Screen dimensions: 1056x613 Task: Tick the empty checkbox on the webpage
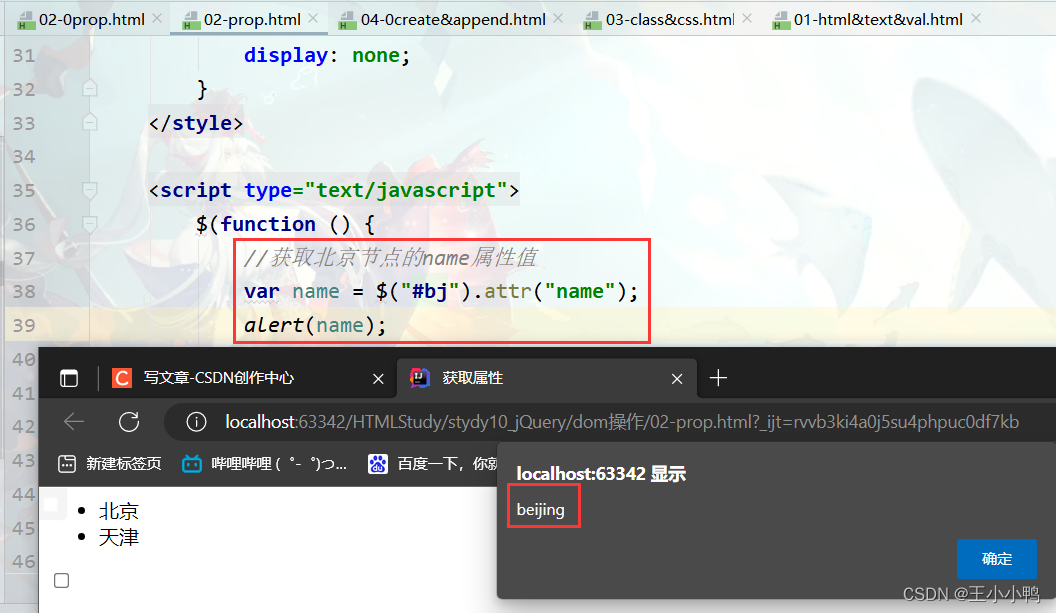[61, 580]
